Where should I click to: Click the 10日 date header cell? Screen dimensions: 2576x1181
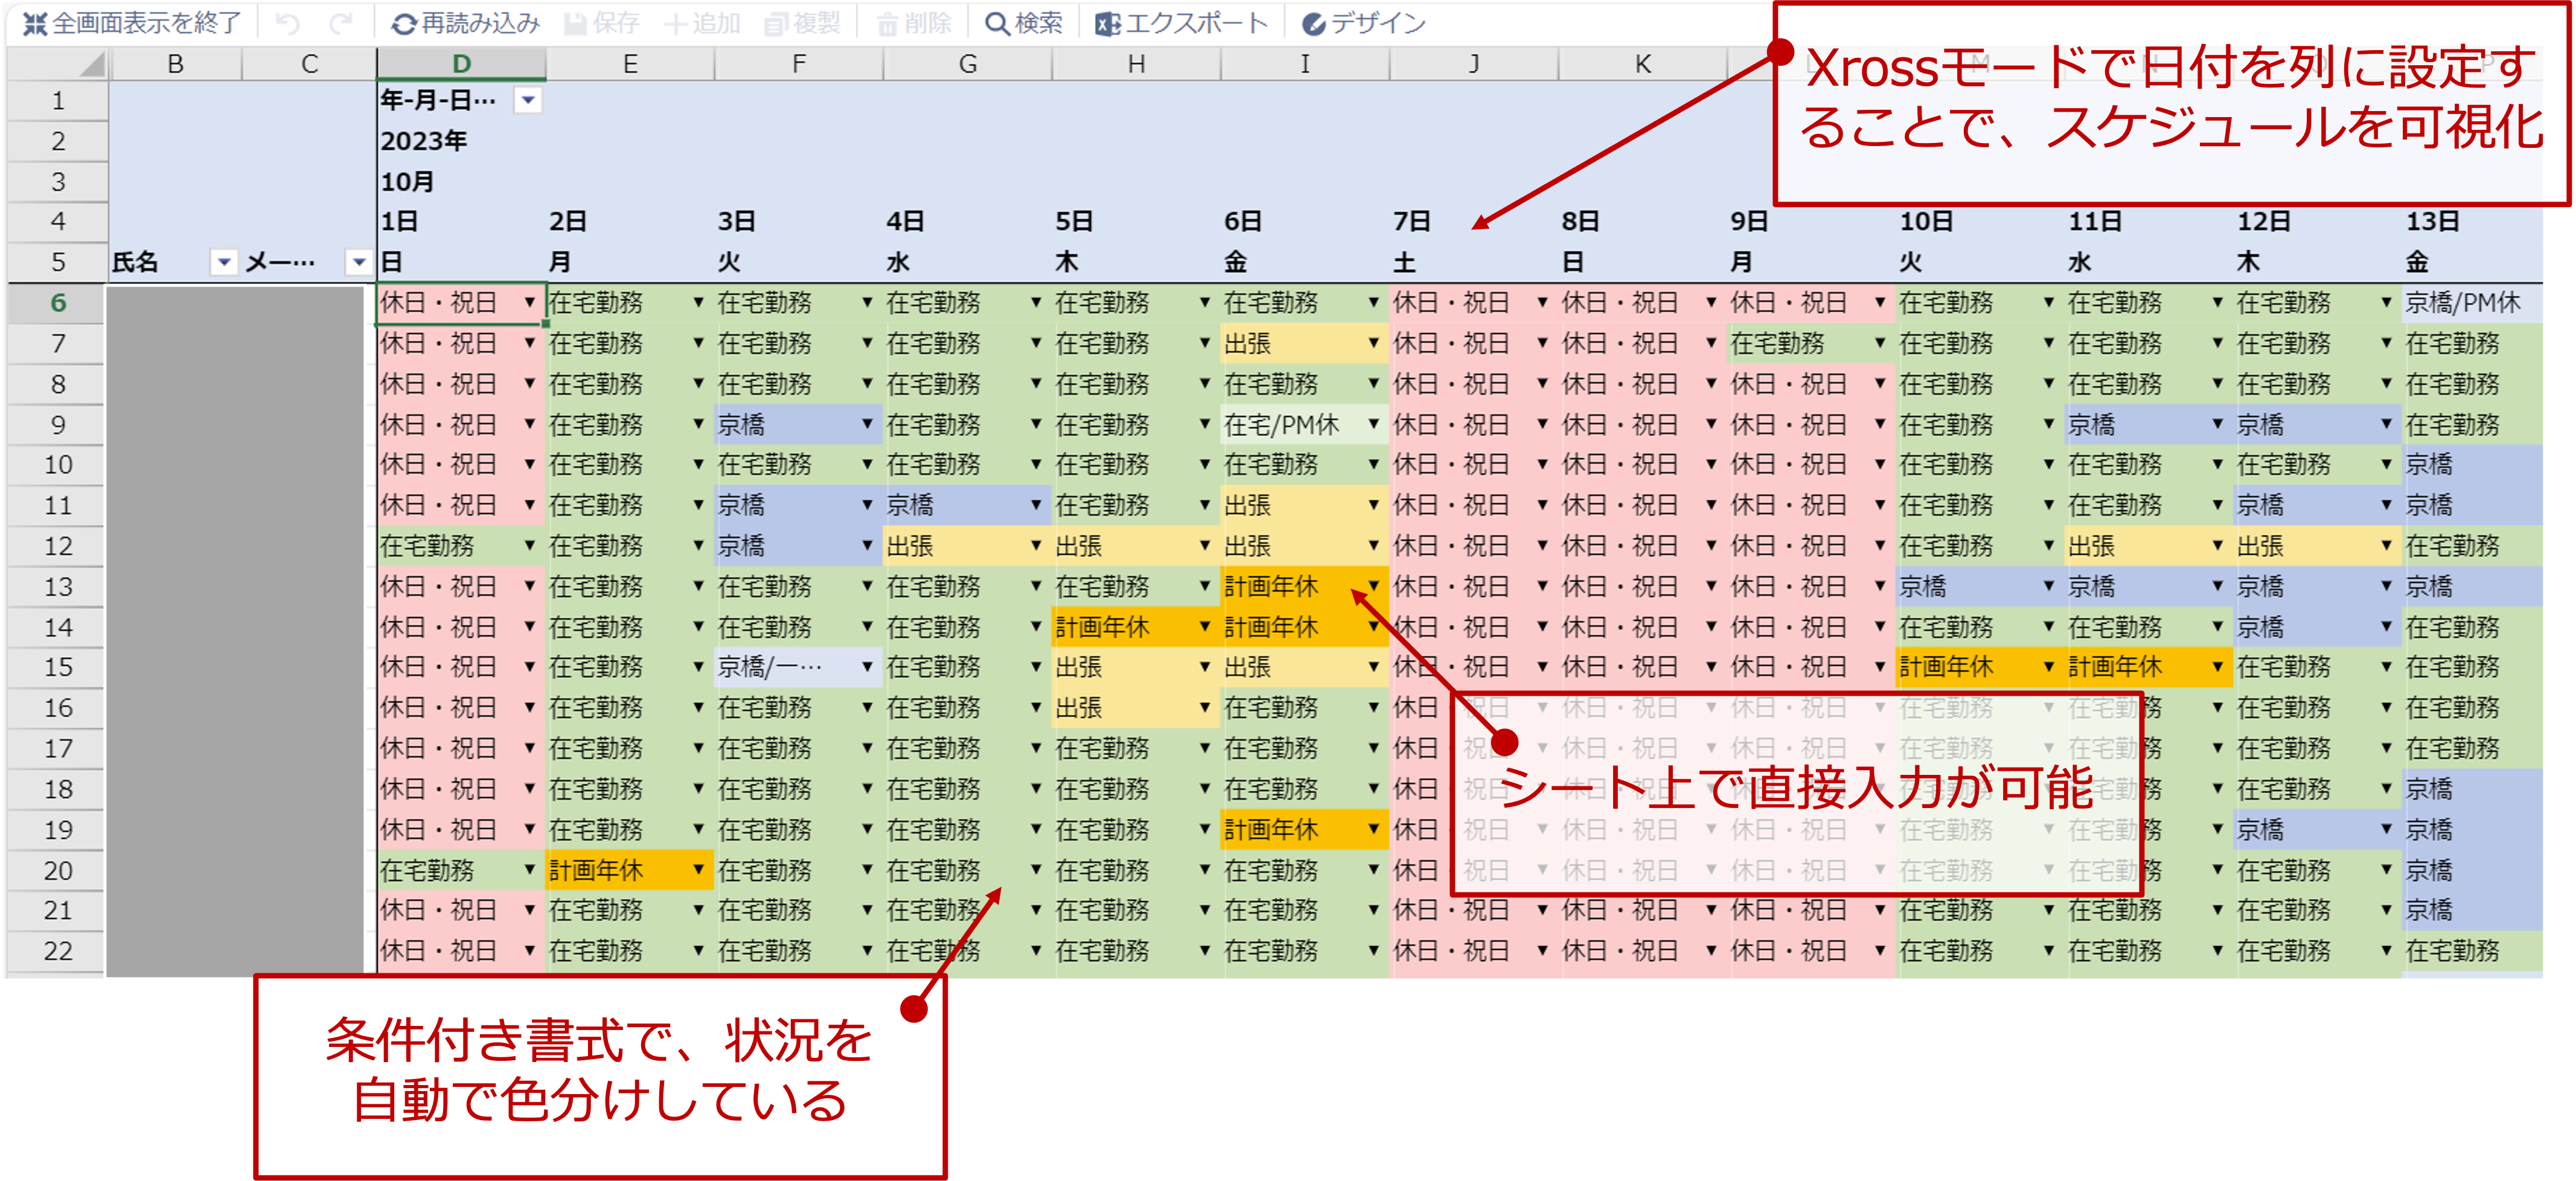click(1926, 221)
